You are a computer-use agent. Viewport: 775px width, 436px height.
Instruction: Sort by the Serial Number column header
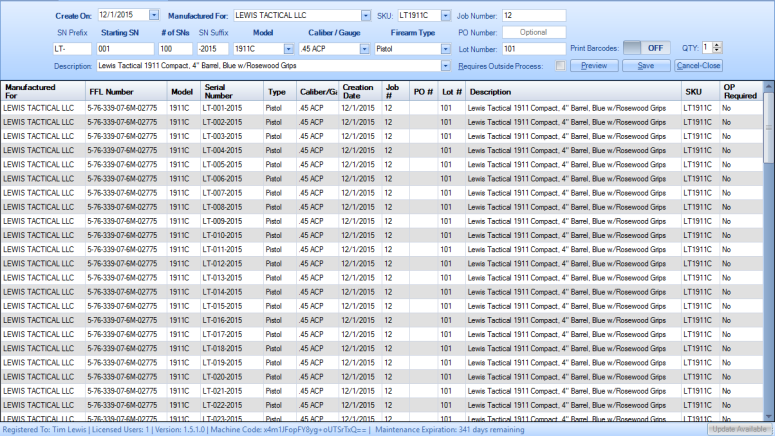coord(231,91)
